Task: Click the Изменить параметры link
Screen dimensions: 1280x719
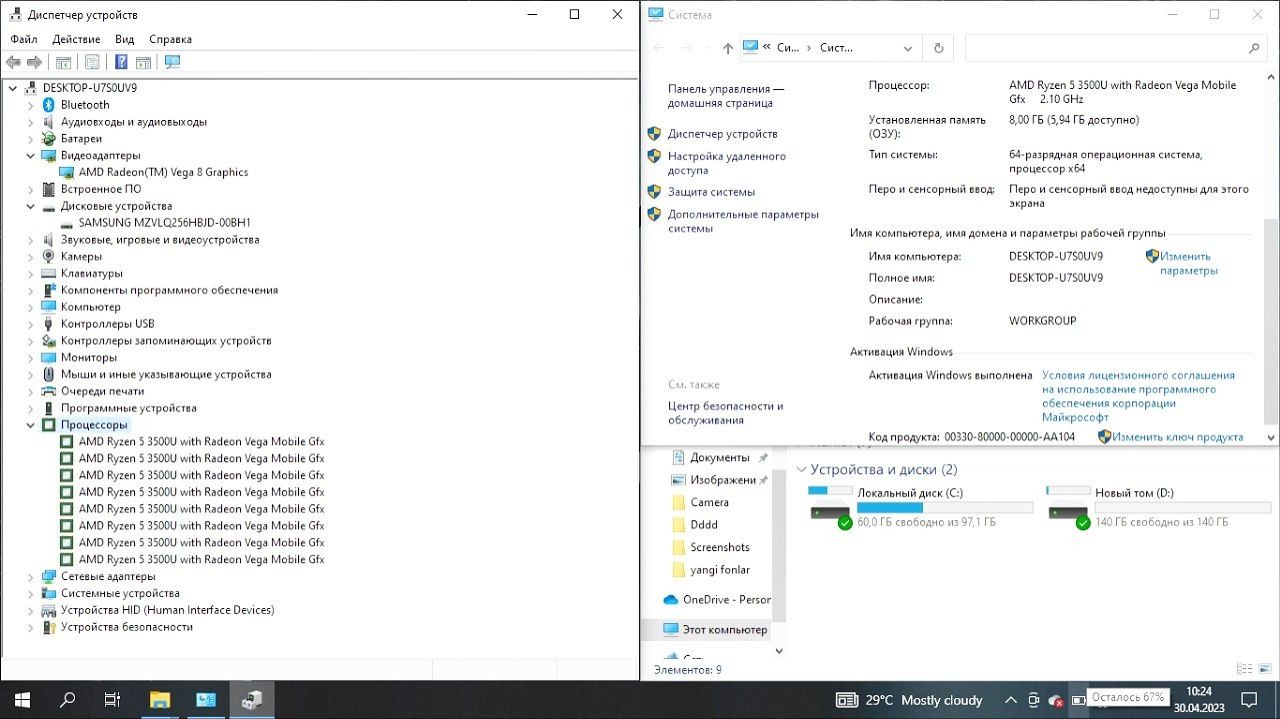Action: click(x=1189, y=264)
